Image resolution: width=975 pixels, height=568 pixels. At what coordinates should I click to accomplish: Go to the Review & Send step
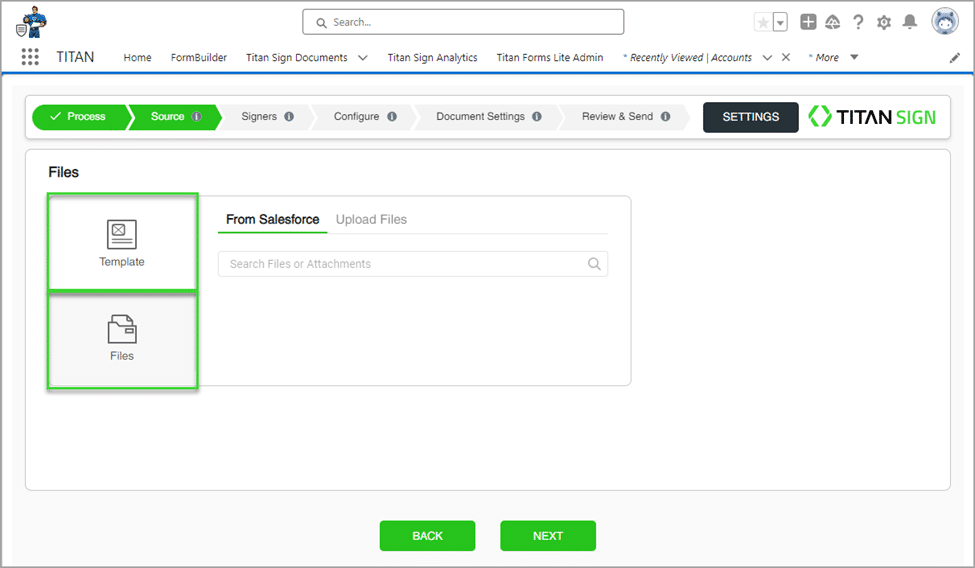(617, 117)
